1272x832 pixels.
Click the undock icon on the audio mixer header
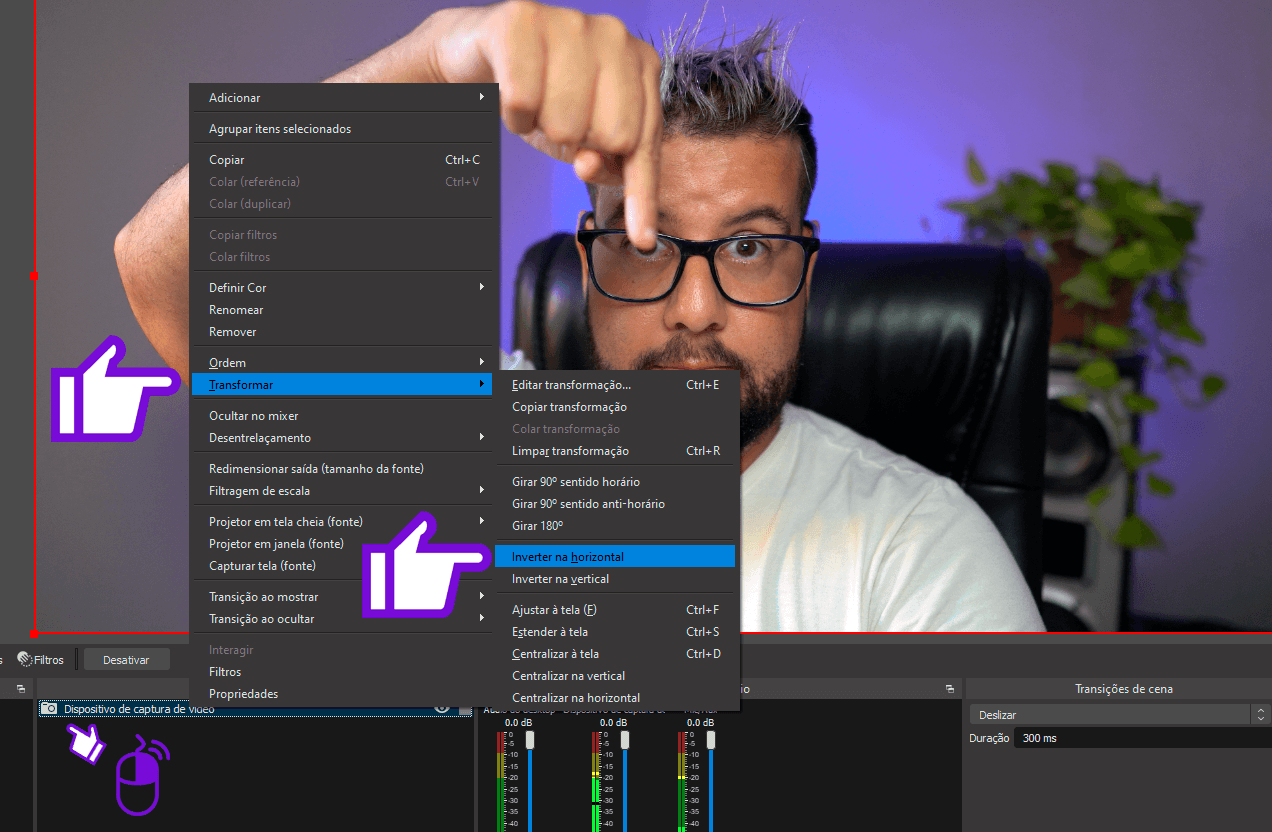click(950, 689)
